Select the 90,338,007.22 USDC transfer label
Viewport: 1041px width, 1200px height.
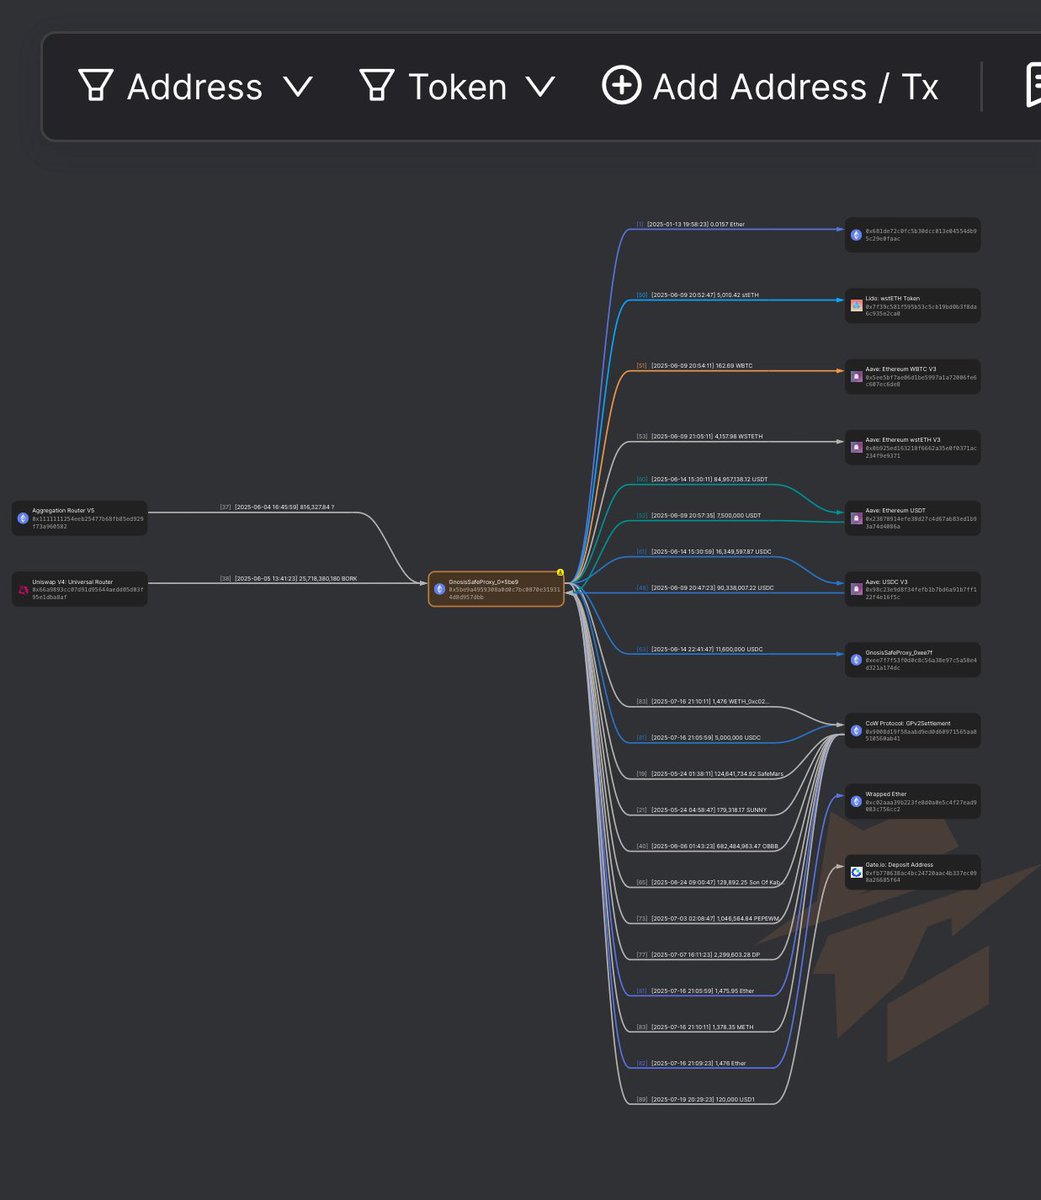705,587
